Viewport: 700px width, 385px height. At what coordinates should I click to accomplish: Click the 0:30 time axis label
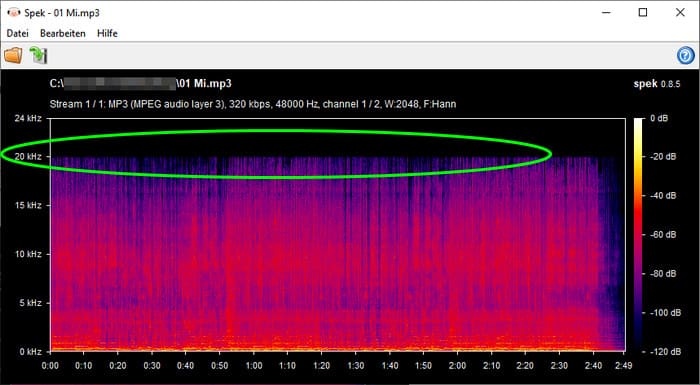pos(152,366)
